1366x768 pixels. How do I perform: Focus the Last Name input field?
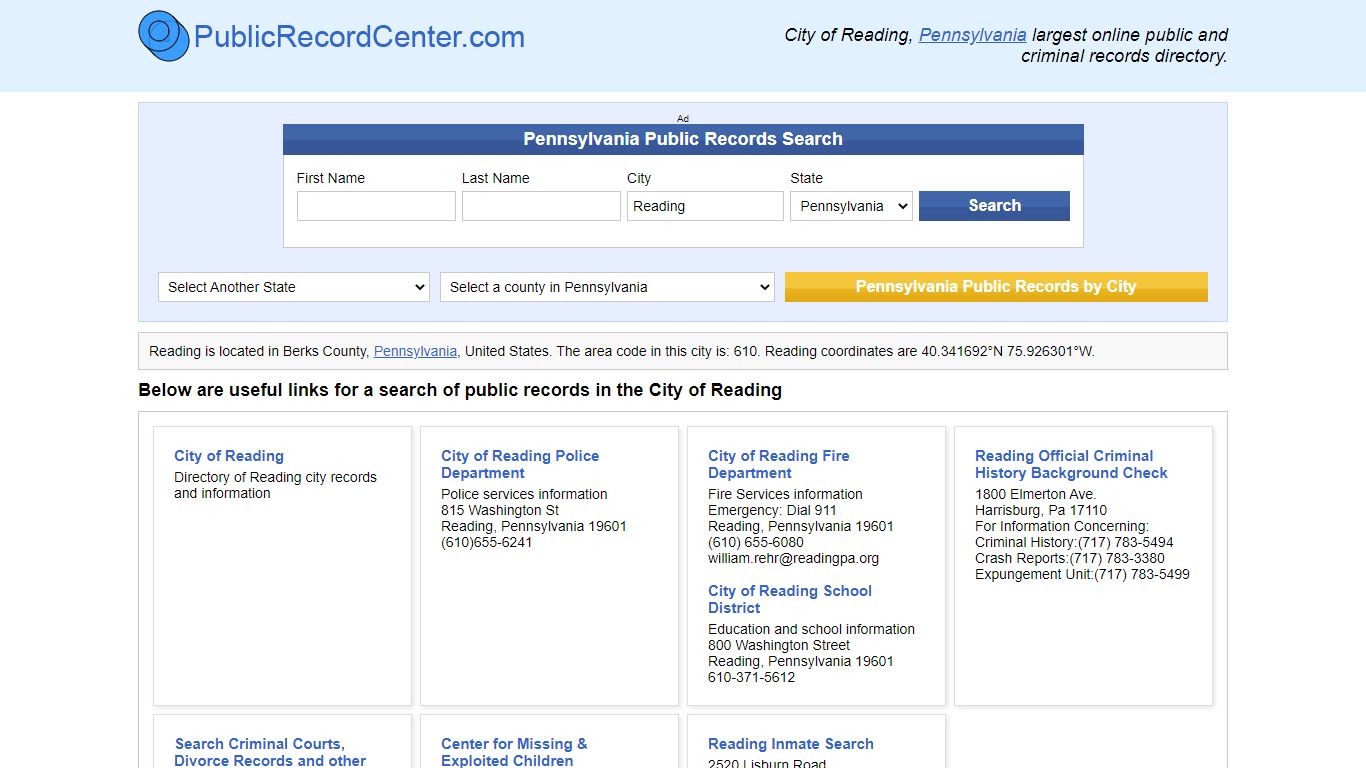coord(541,206)
